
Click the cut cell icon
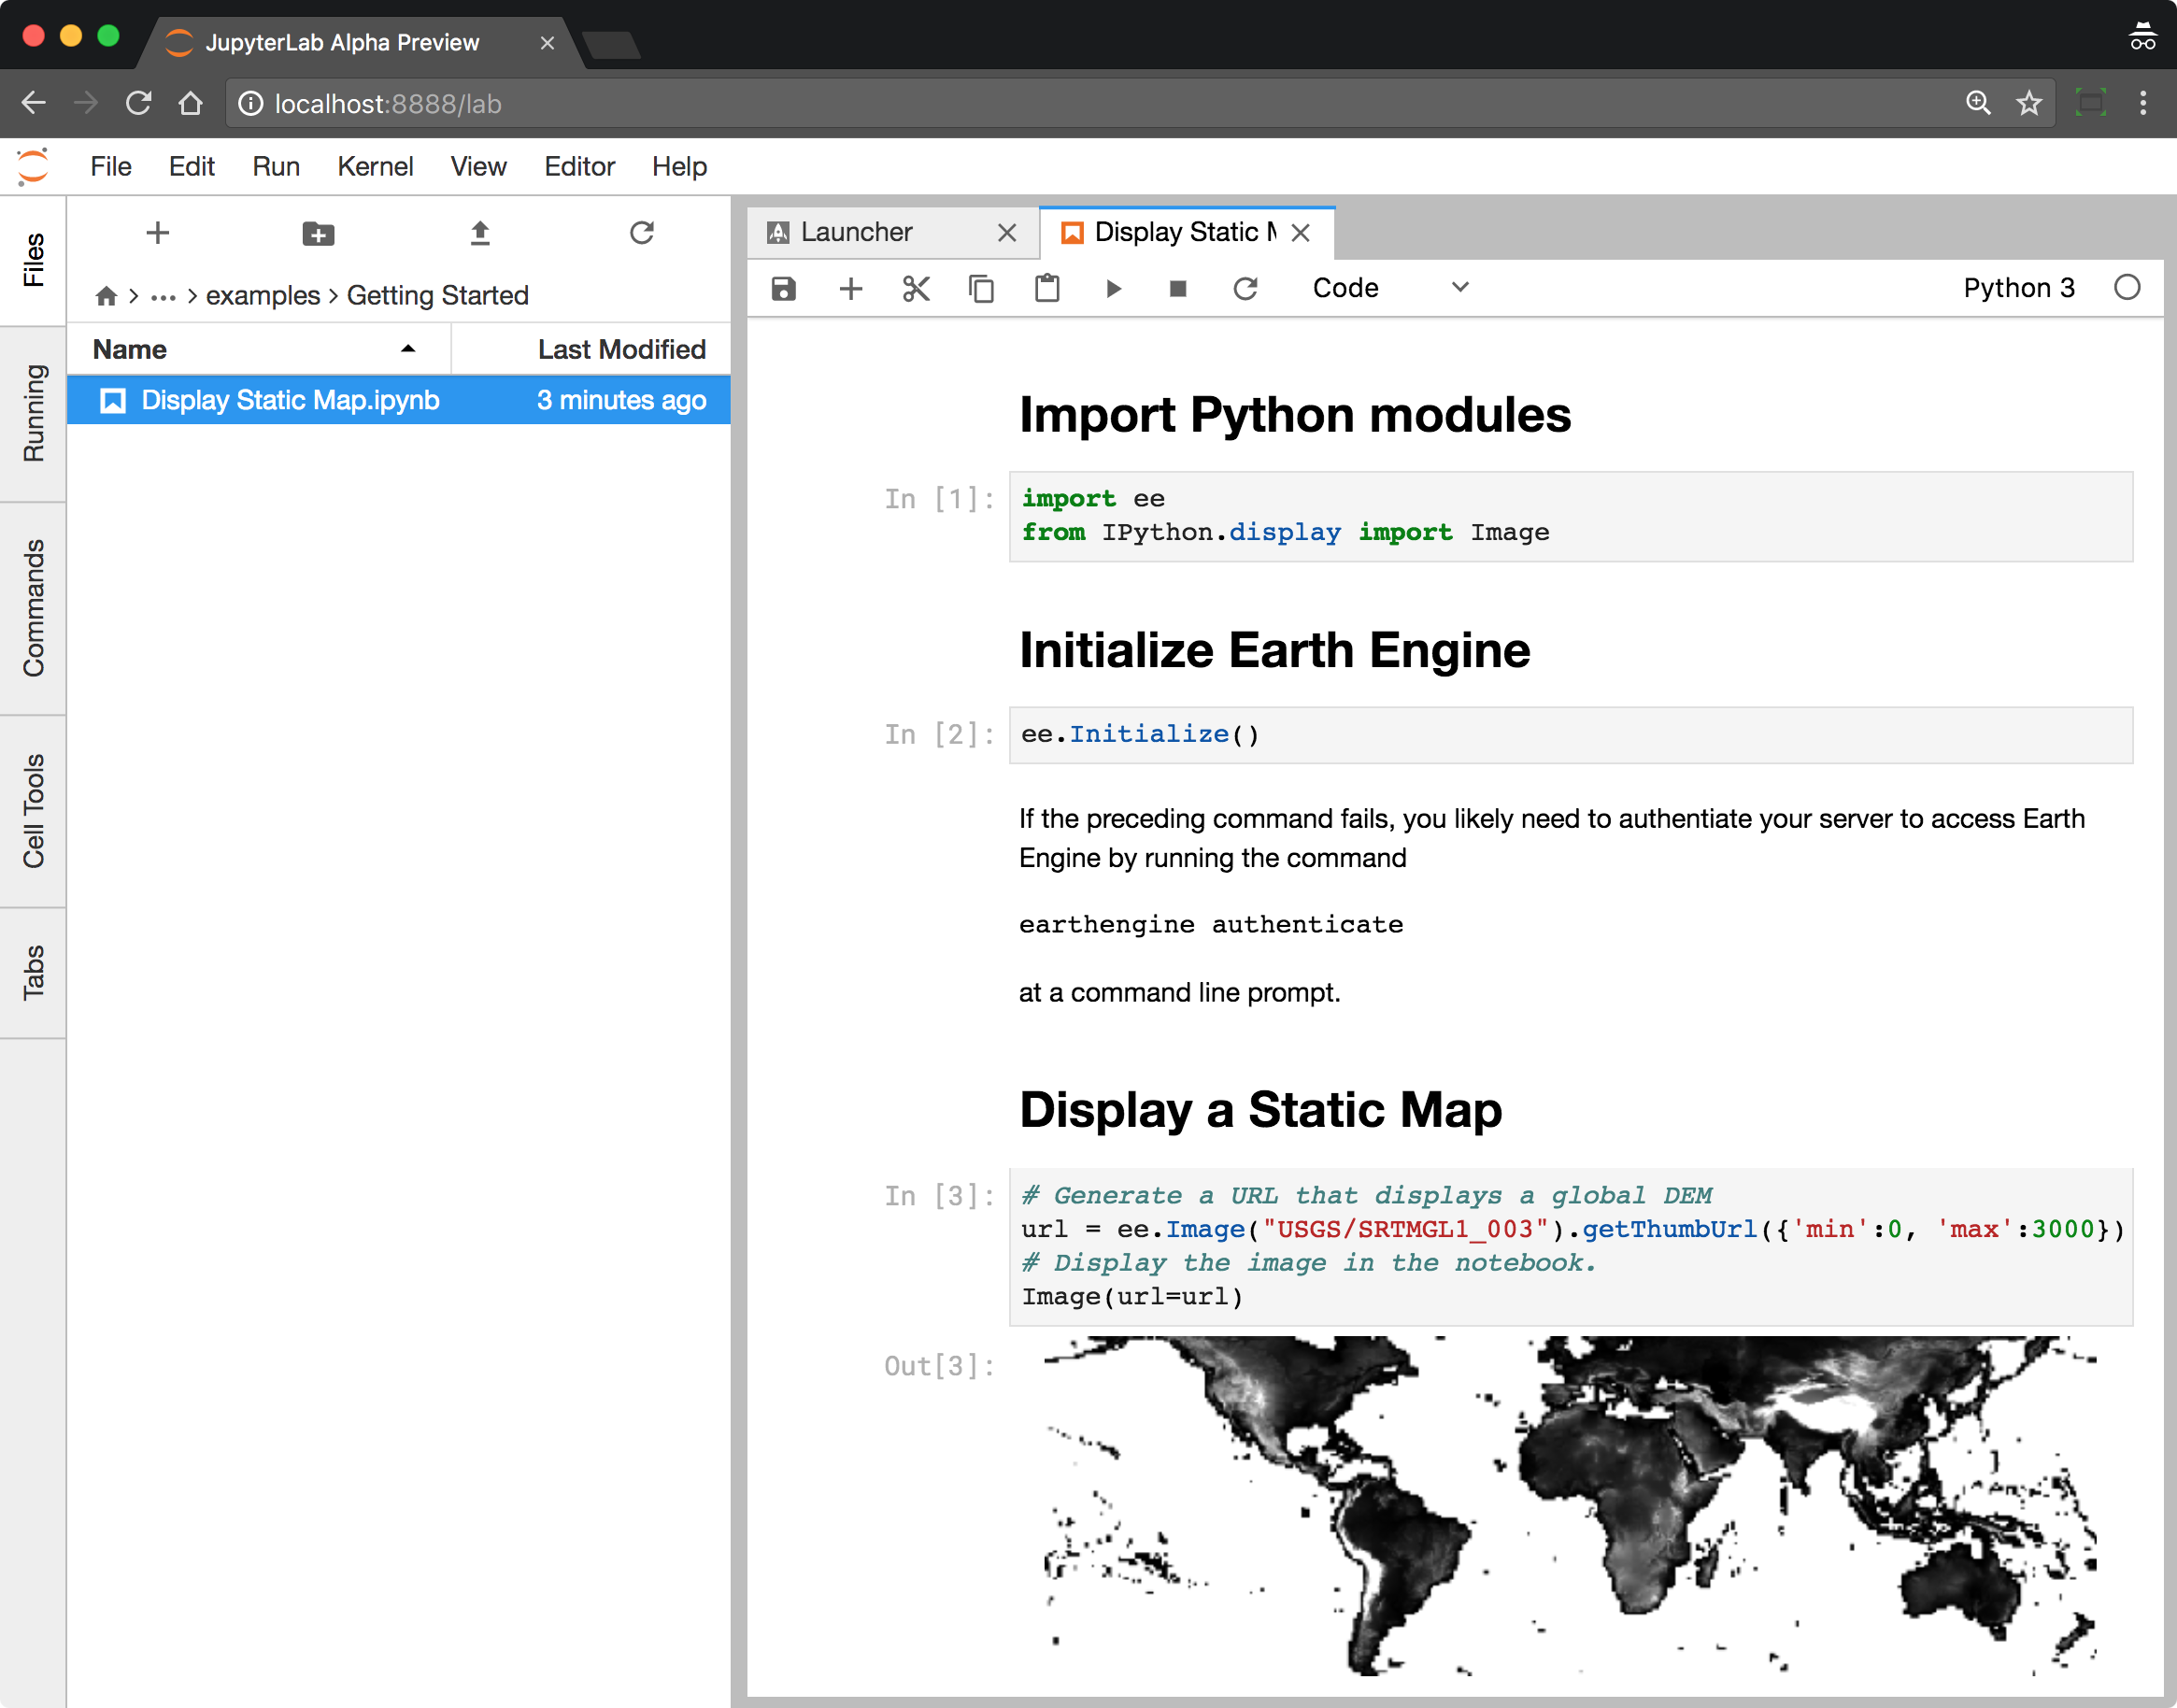click(918, 288)
